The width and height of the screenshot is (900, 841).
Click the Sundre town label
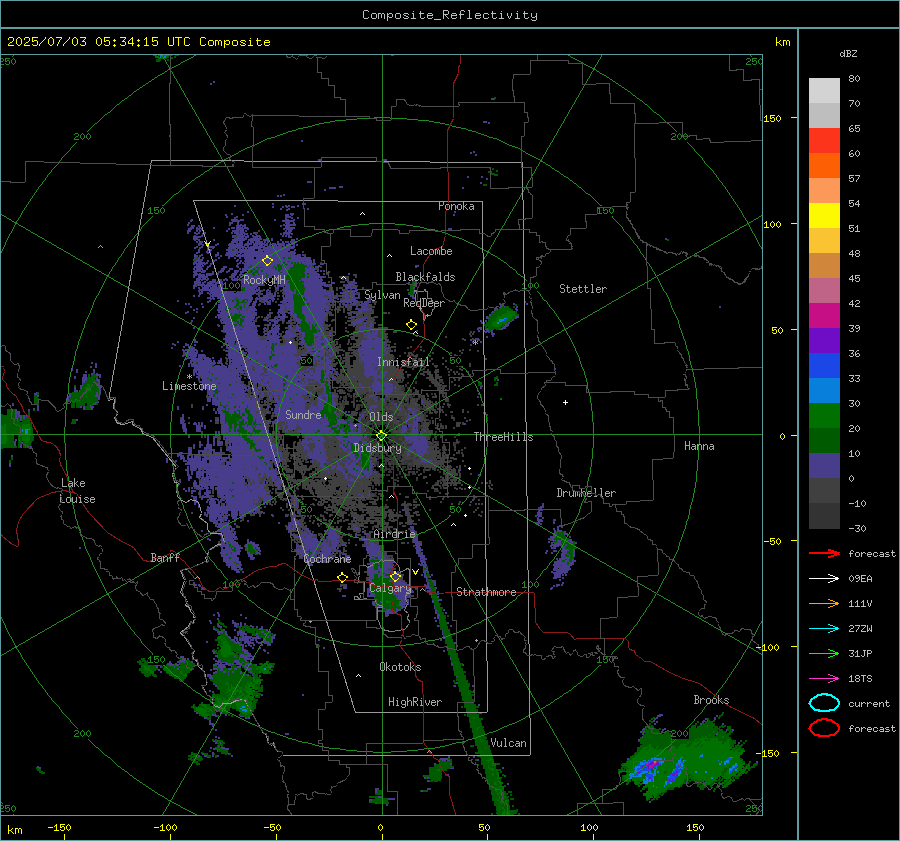coord(303,414)
